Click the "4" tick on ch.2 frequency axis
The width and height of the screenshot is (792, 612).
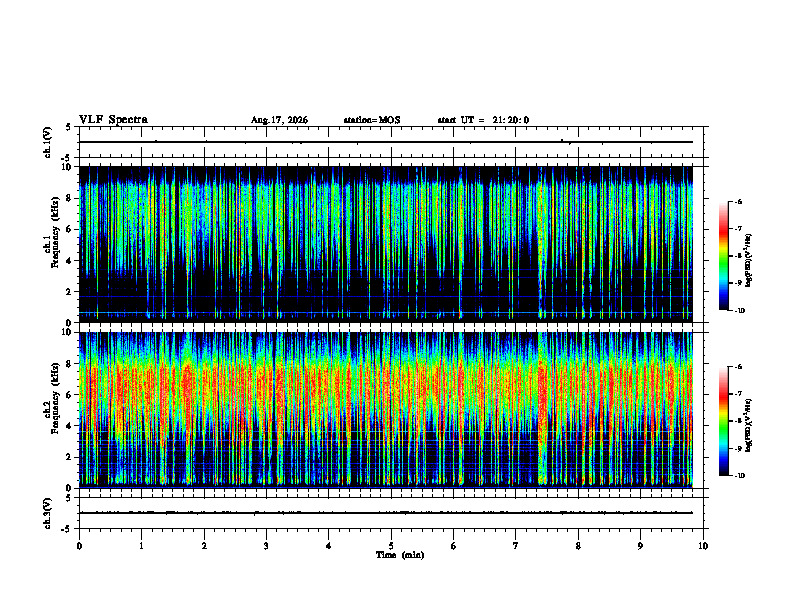(x=70, y=426)
